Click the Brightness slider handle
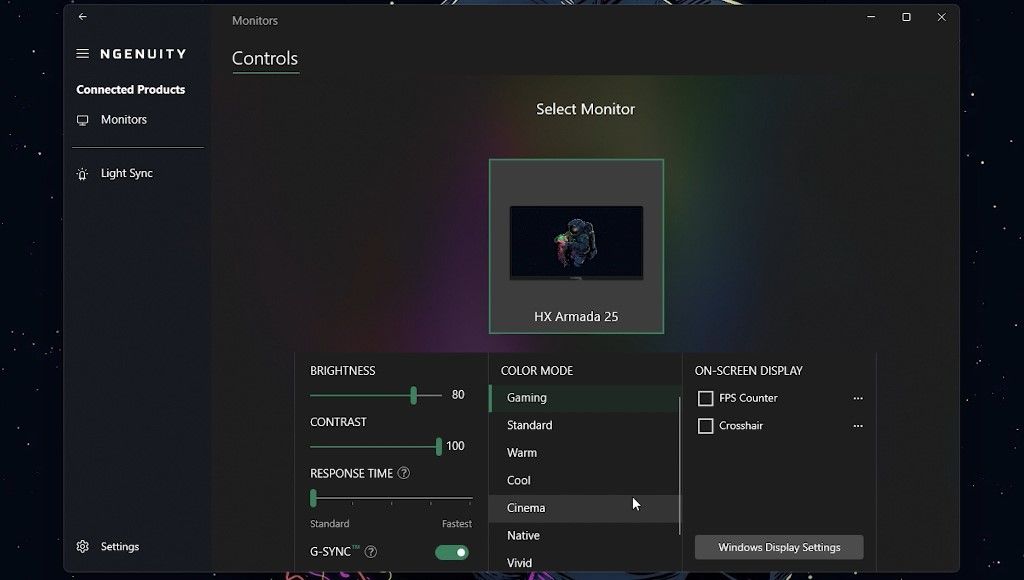The height and width of the screenshot is (580, 1024). point(413,395)
